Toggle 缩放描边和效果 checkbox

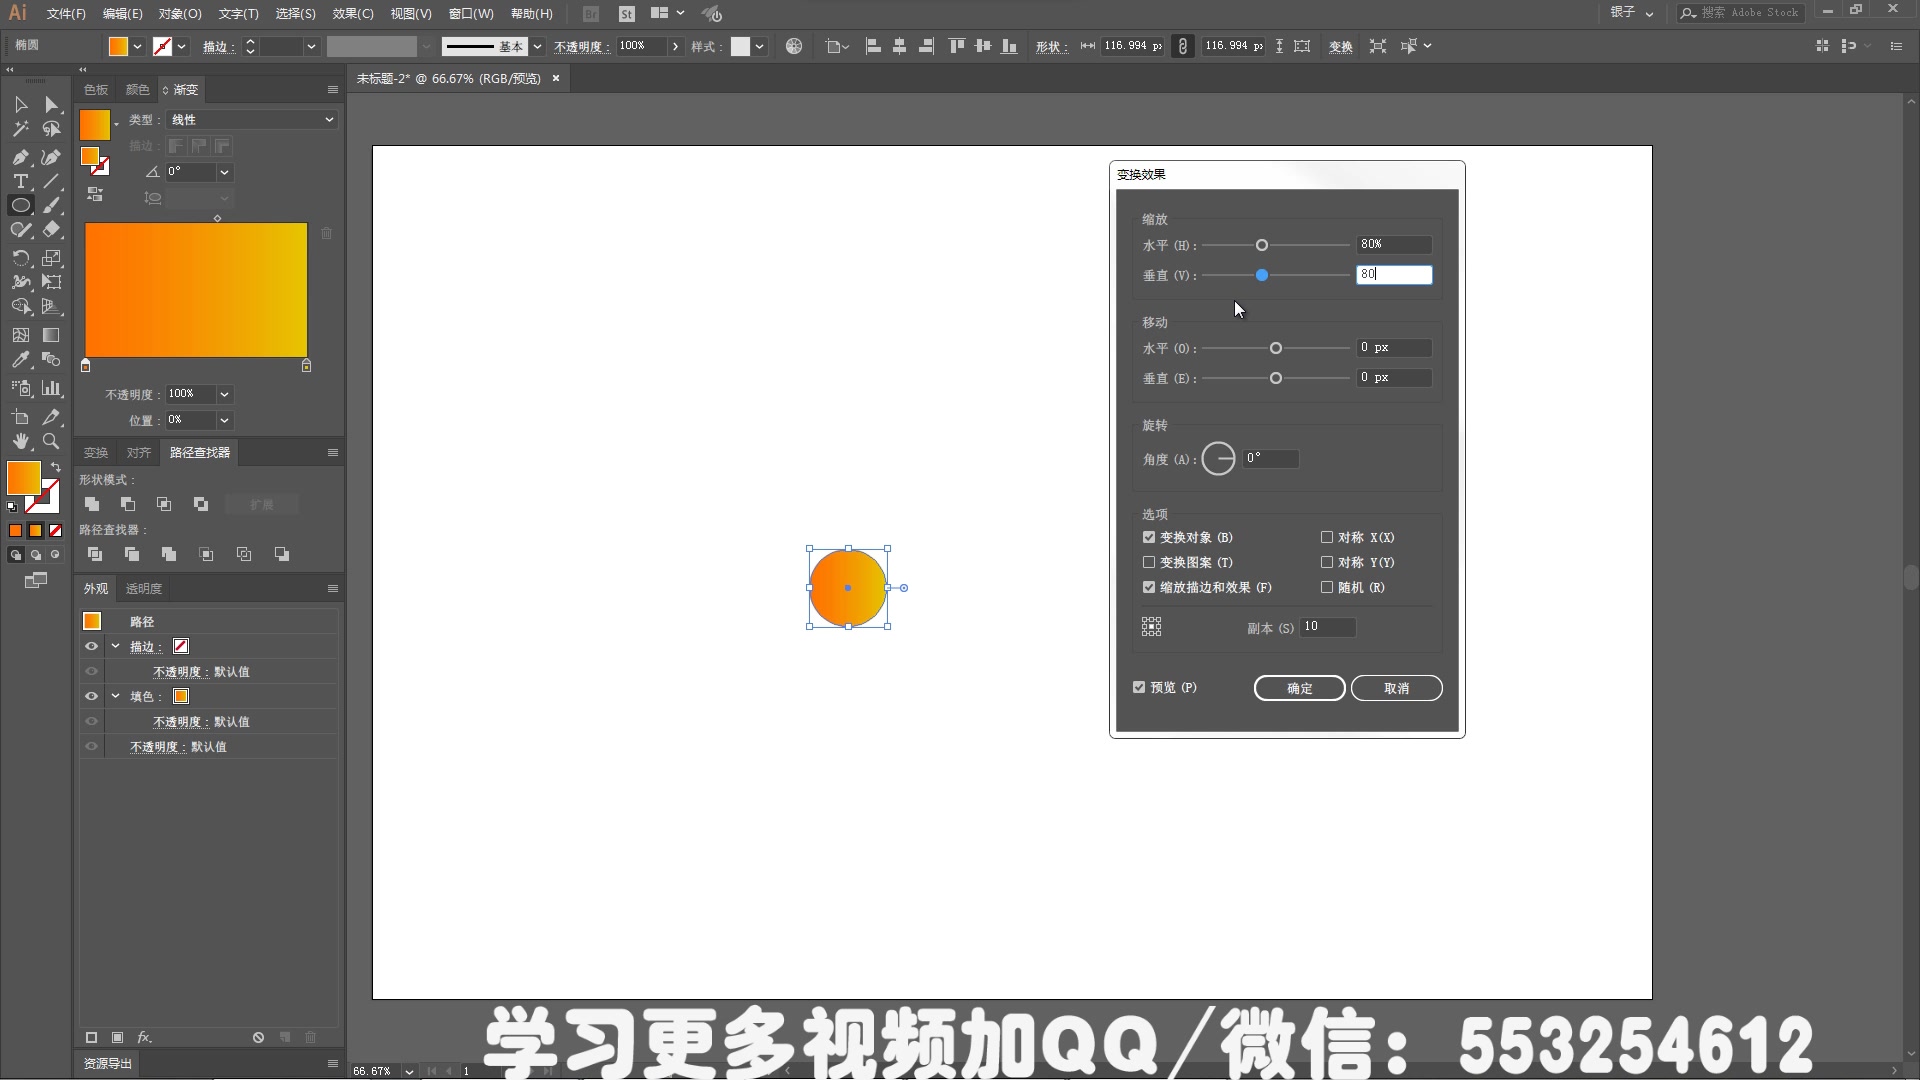pyautogui.click(x=1147, y=585)
